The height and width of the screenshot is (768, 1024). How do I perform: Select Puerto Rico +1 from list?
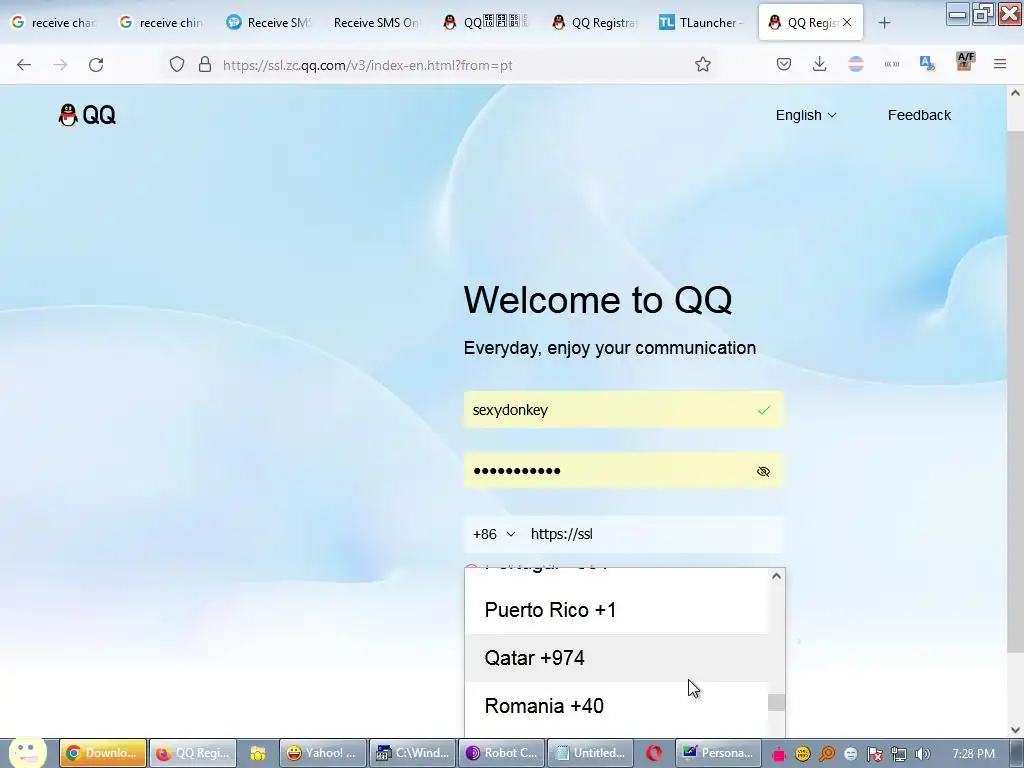(616, 610)
